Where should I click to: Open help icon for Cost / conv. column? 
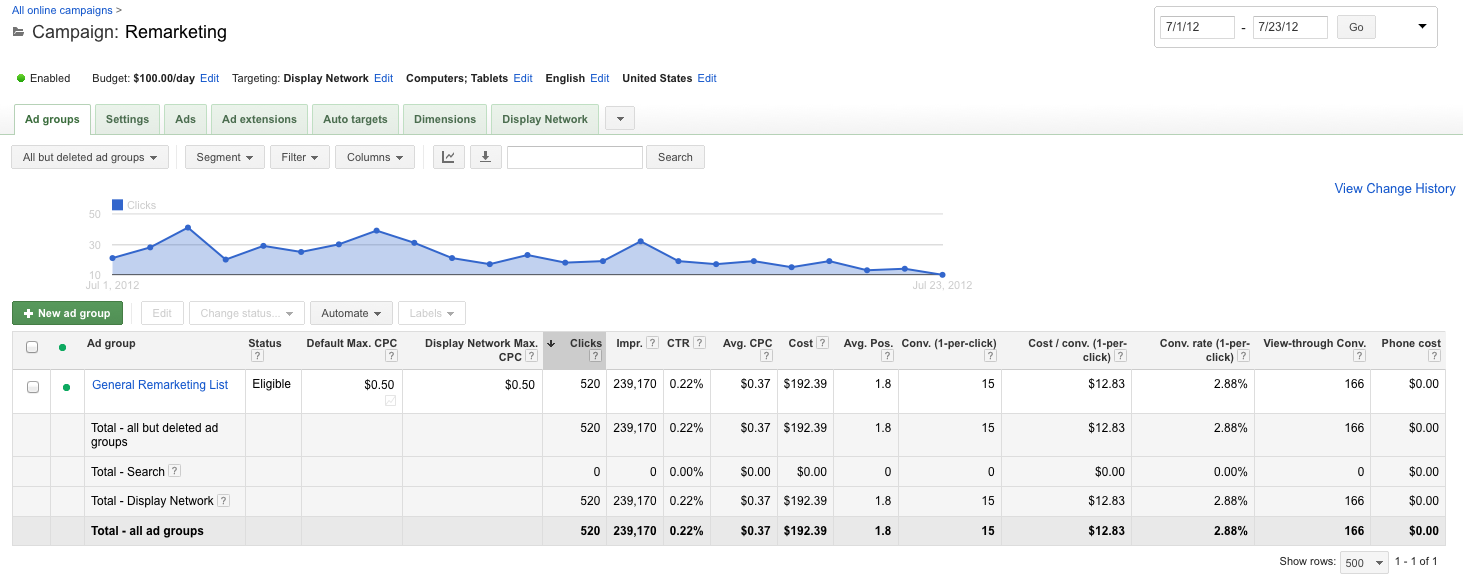[x=1122, y=356]
